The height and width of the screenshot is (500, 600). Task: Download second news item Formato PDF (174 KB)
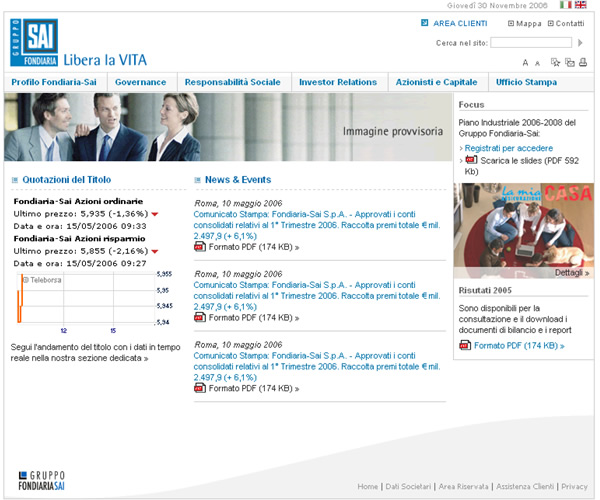254,318
